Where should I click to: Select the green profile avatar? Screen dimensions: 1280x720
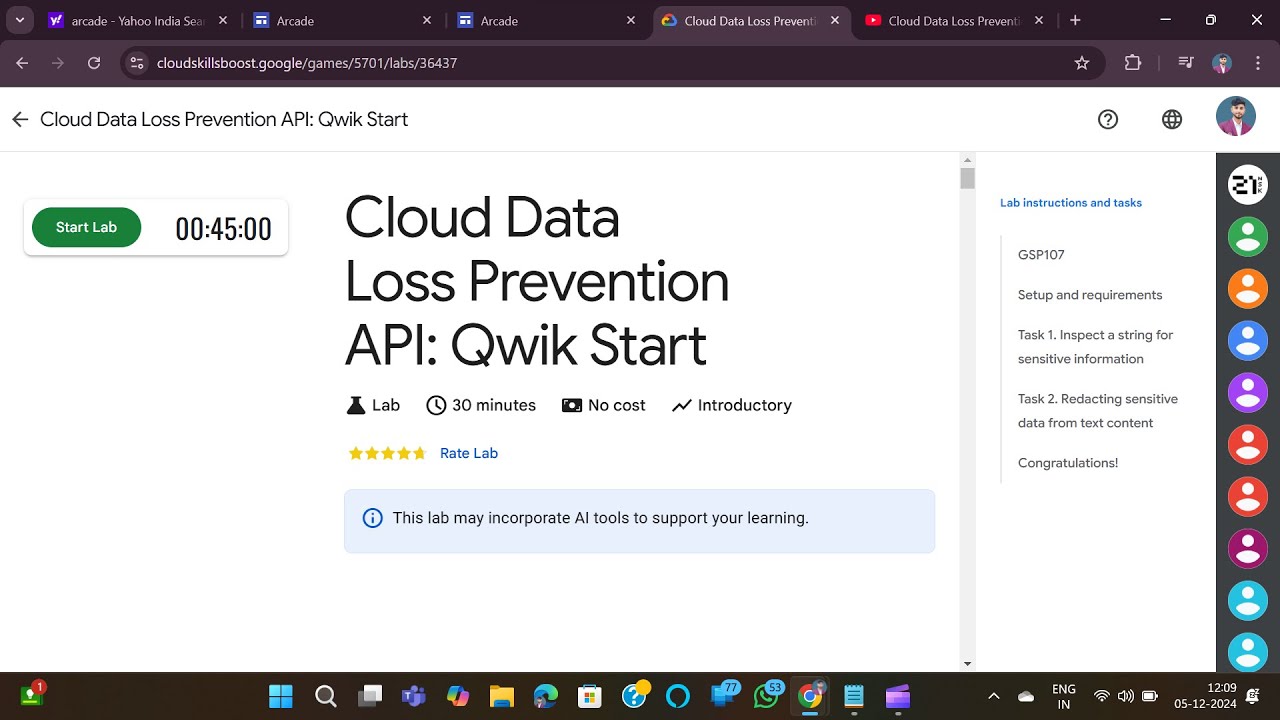click(1248, 237)
